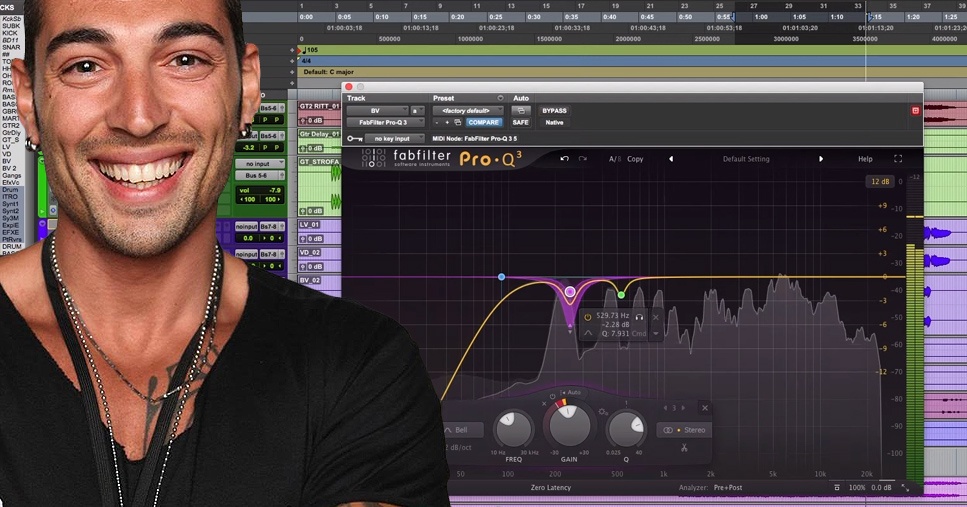Image resolution: width=967 pixels, height=507 pixels.
Task: Click the Copy button next to A/B
Action: [x=635, y=159]
